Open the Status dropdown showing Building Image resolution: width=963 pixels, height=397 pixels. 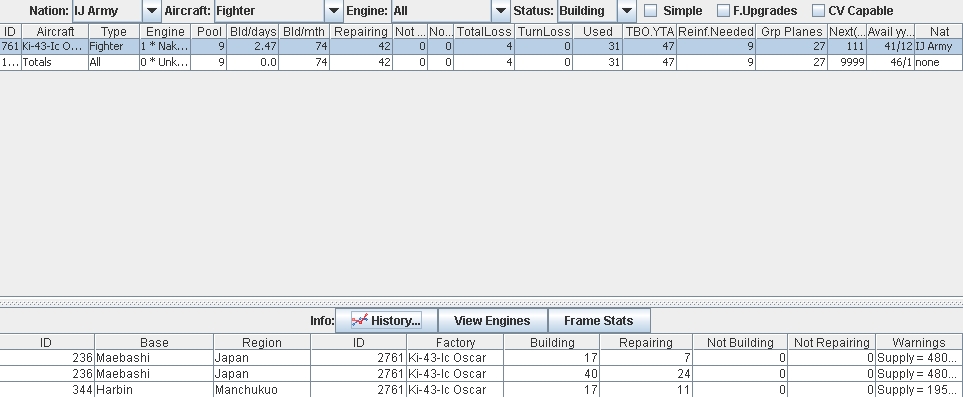[596, 10]
